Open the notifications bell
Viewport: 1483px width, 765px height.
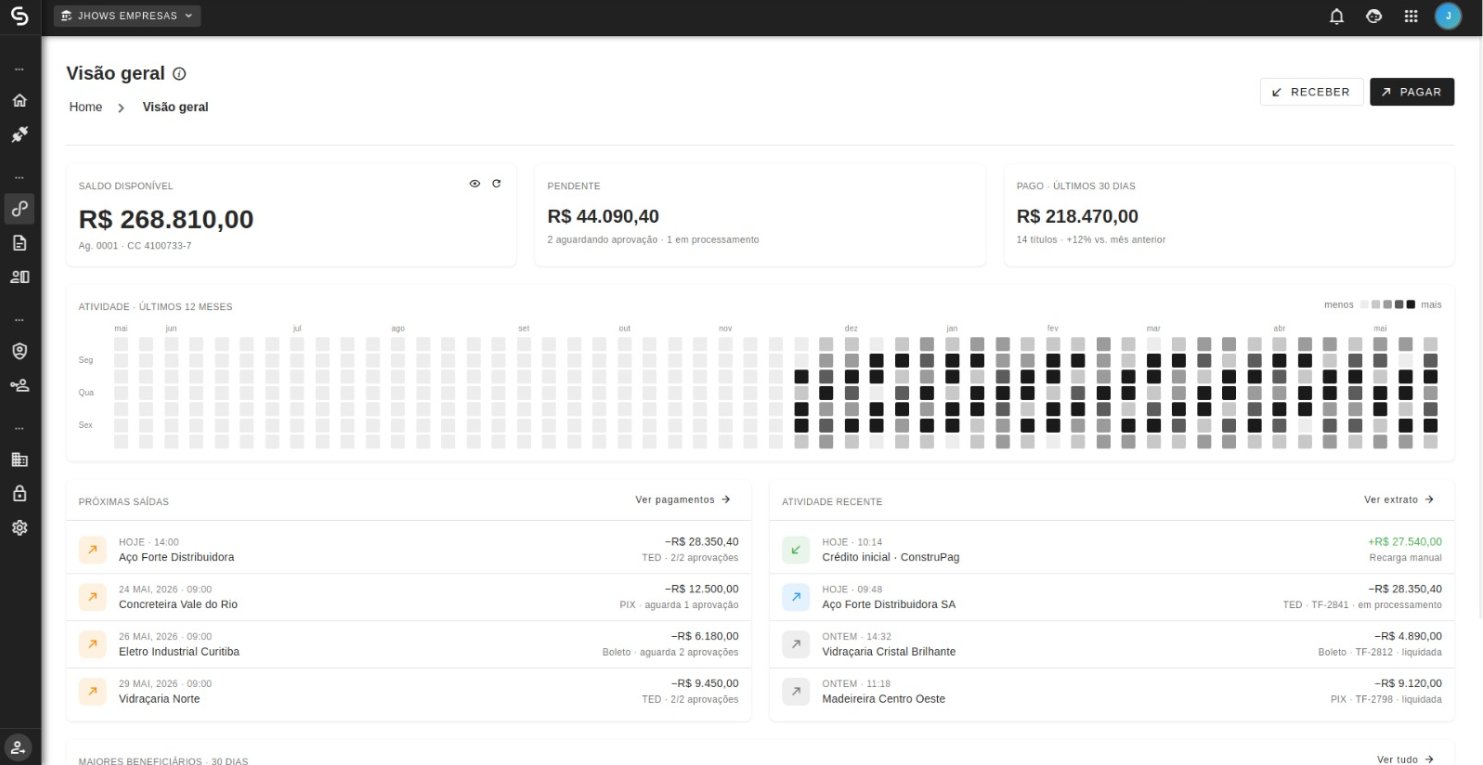1337,16
